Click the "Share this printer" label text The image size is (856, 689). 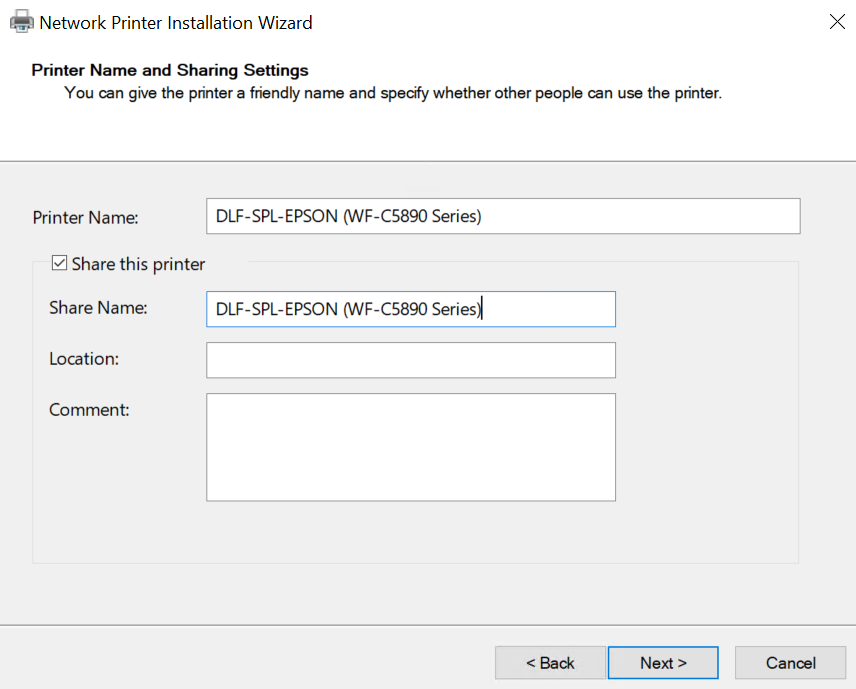pos(138,264)
